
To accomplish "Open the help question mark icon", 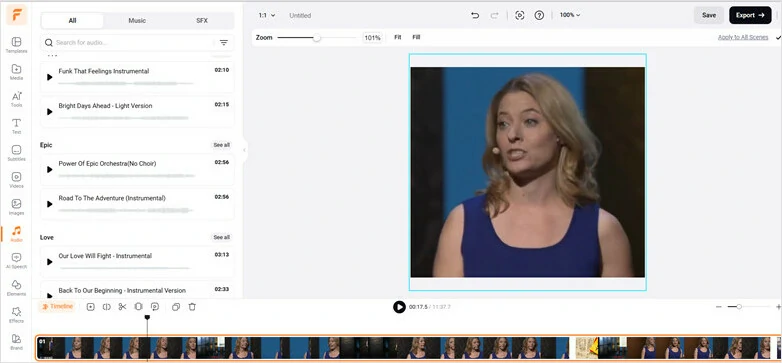I will (x=539, y=15).
